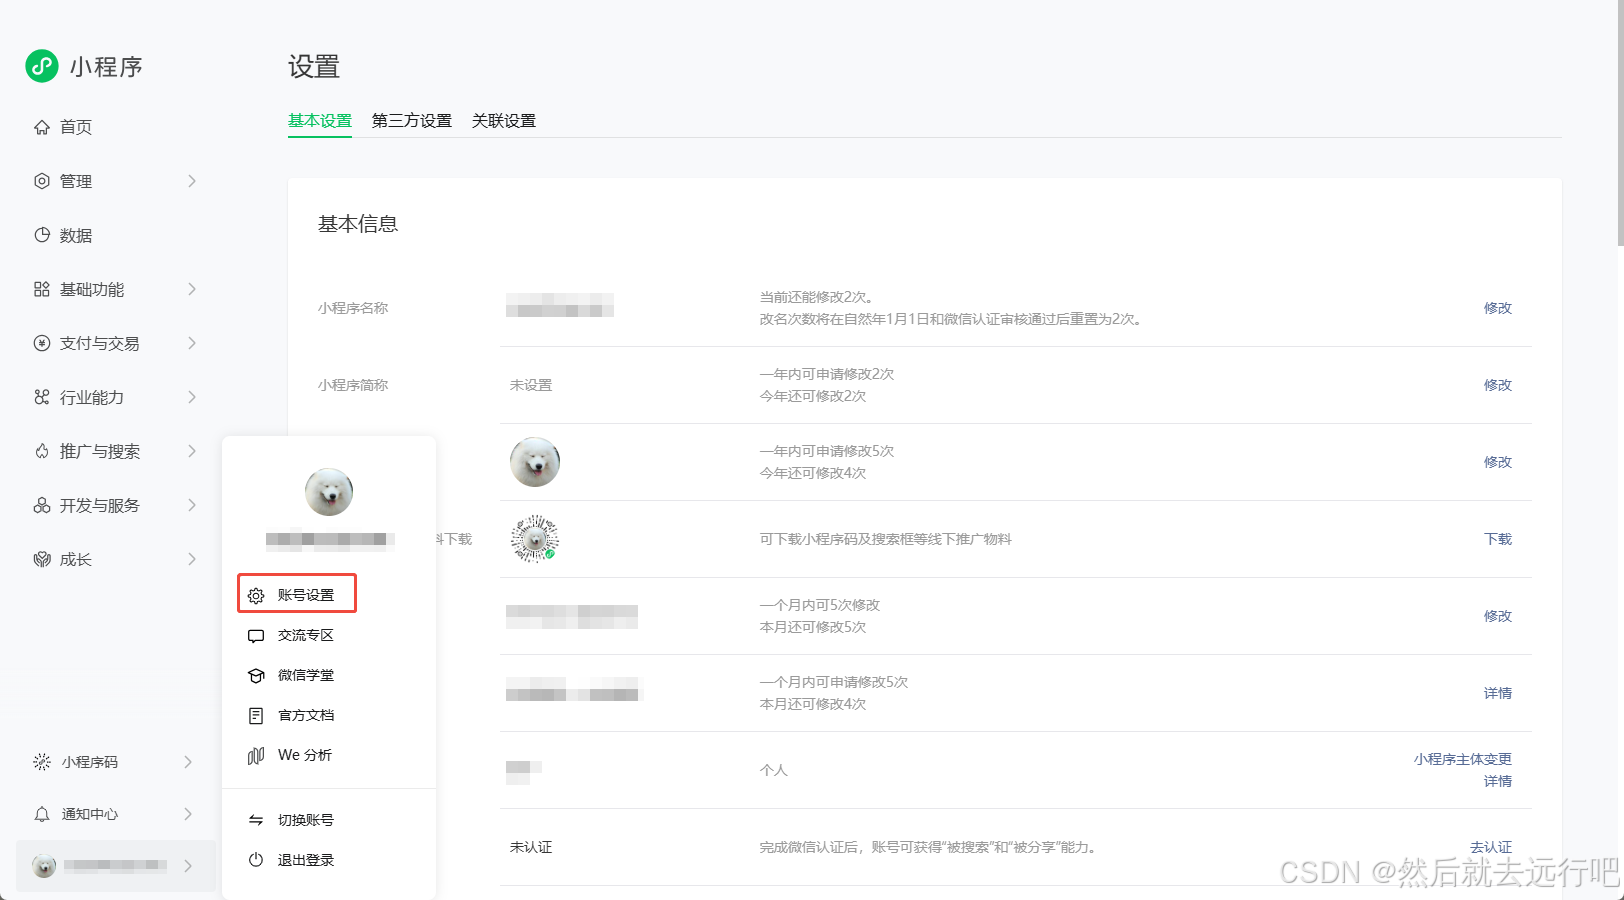Image resolution: width=1624 pixels, height=900 pixels.
Task: Click the 小程序码 sunburst icon
Action: [x=42, y=762]
